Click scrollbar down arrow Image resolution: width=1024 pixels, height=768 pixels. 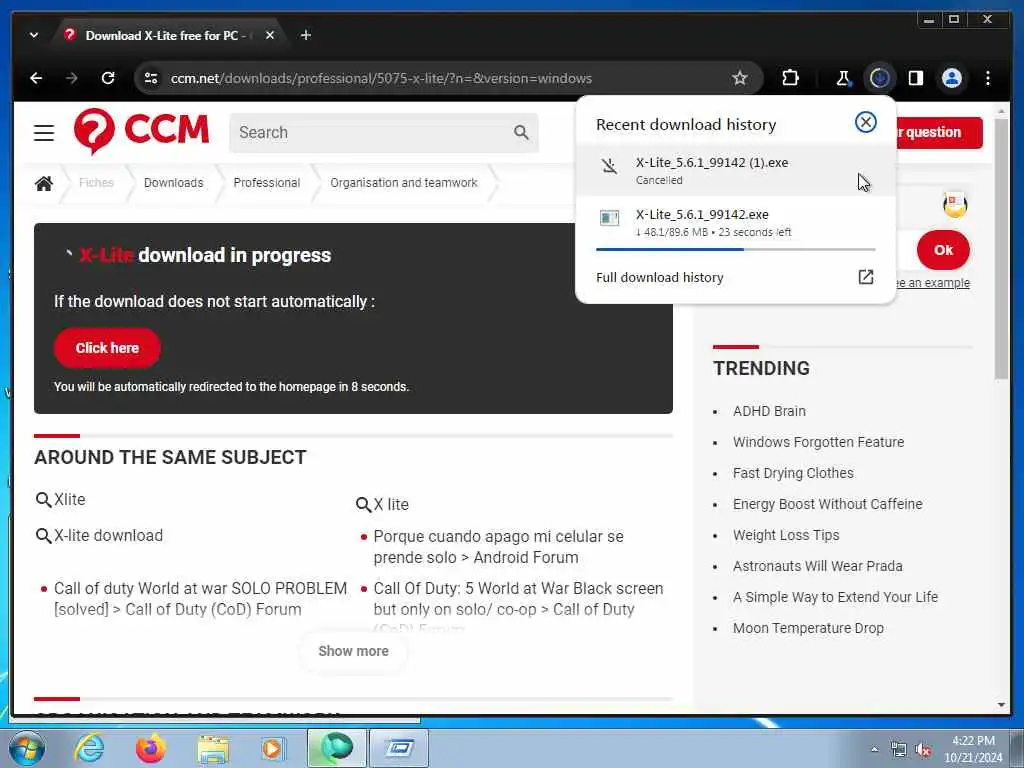click(x=1001, y=705)
